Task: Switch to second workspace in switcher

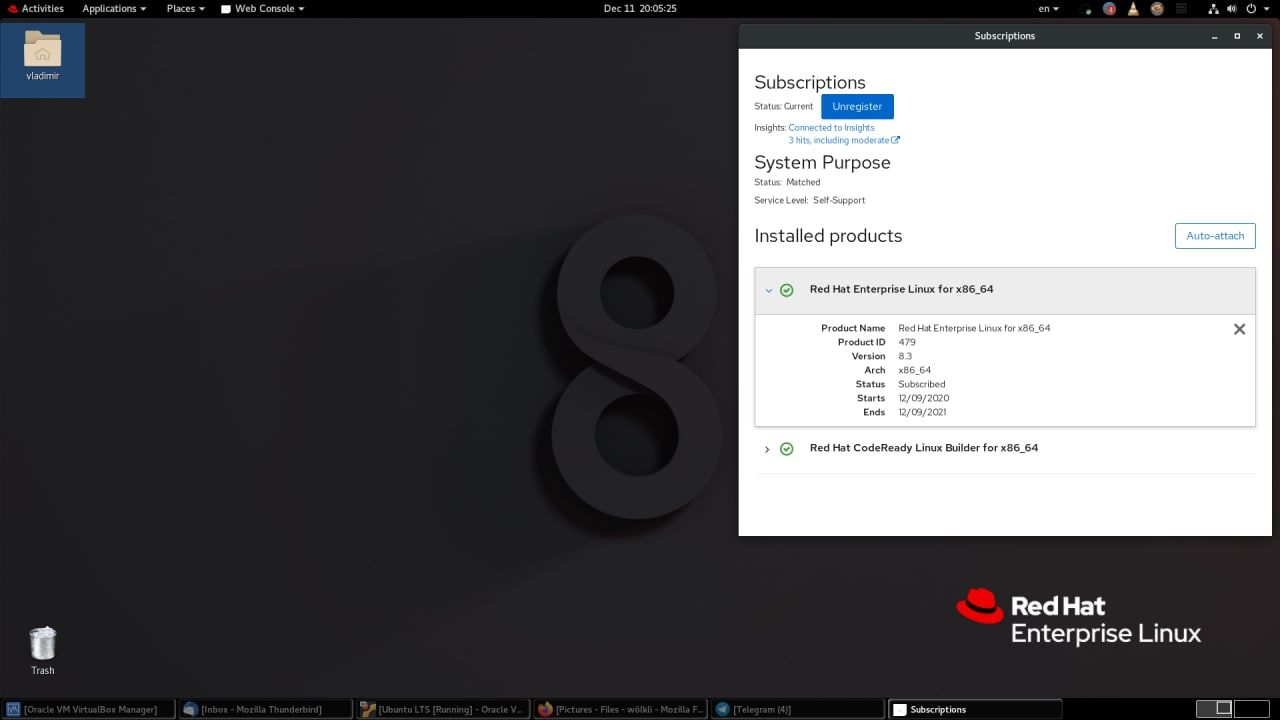Action: tap(1251, 709)
